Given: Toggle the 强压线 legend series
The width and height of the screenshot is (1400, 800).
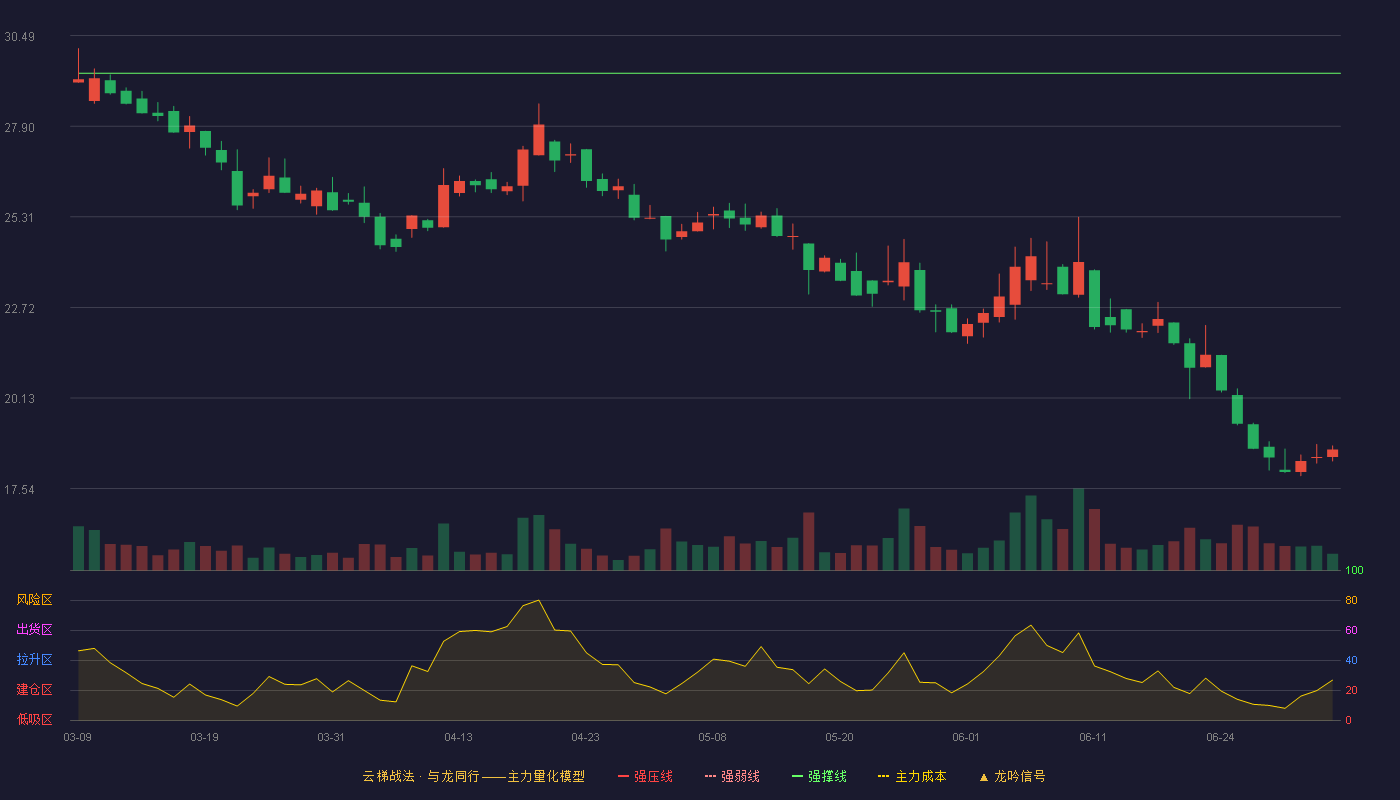Looking at the screenshot, I should [x=645, y=776].
